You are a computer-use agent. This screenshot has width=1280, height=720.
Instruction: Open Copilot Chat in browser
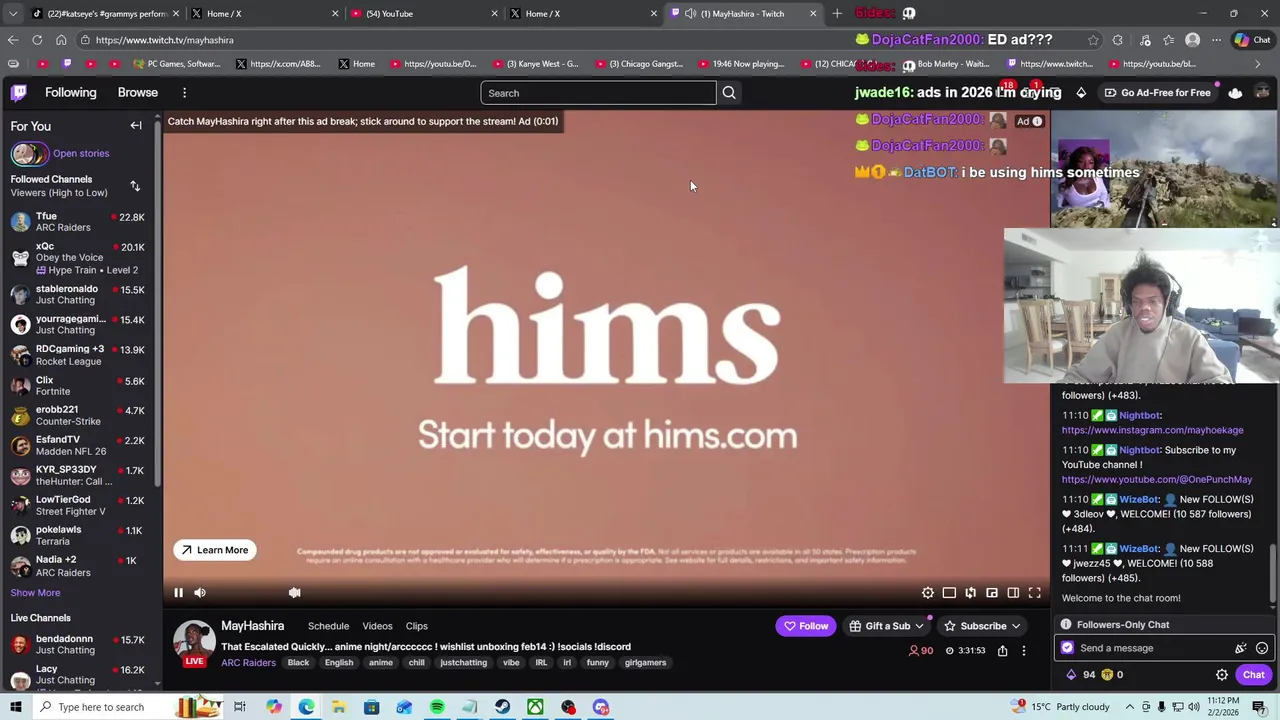pyautogui.click(x=1251, y=40)
